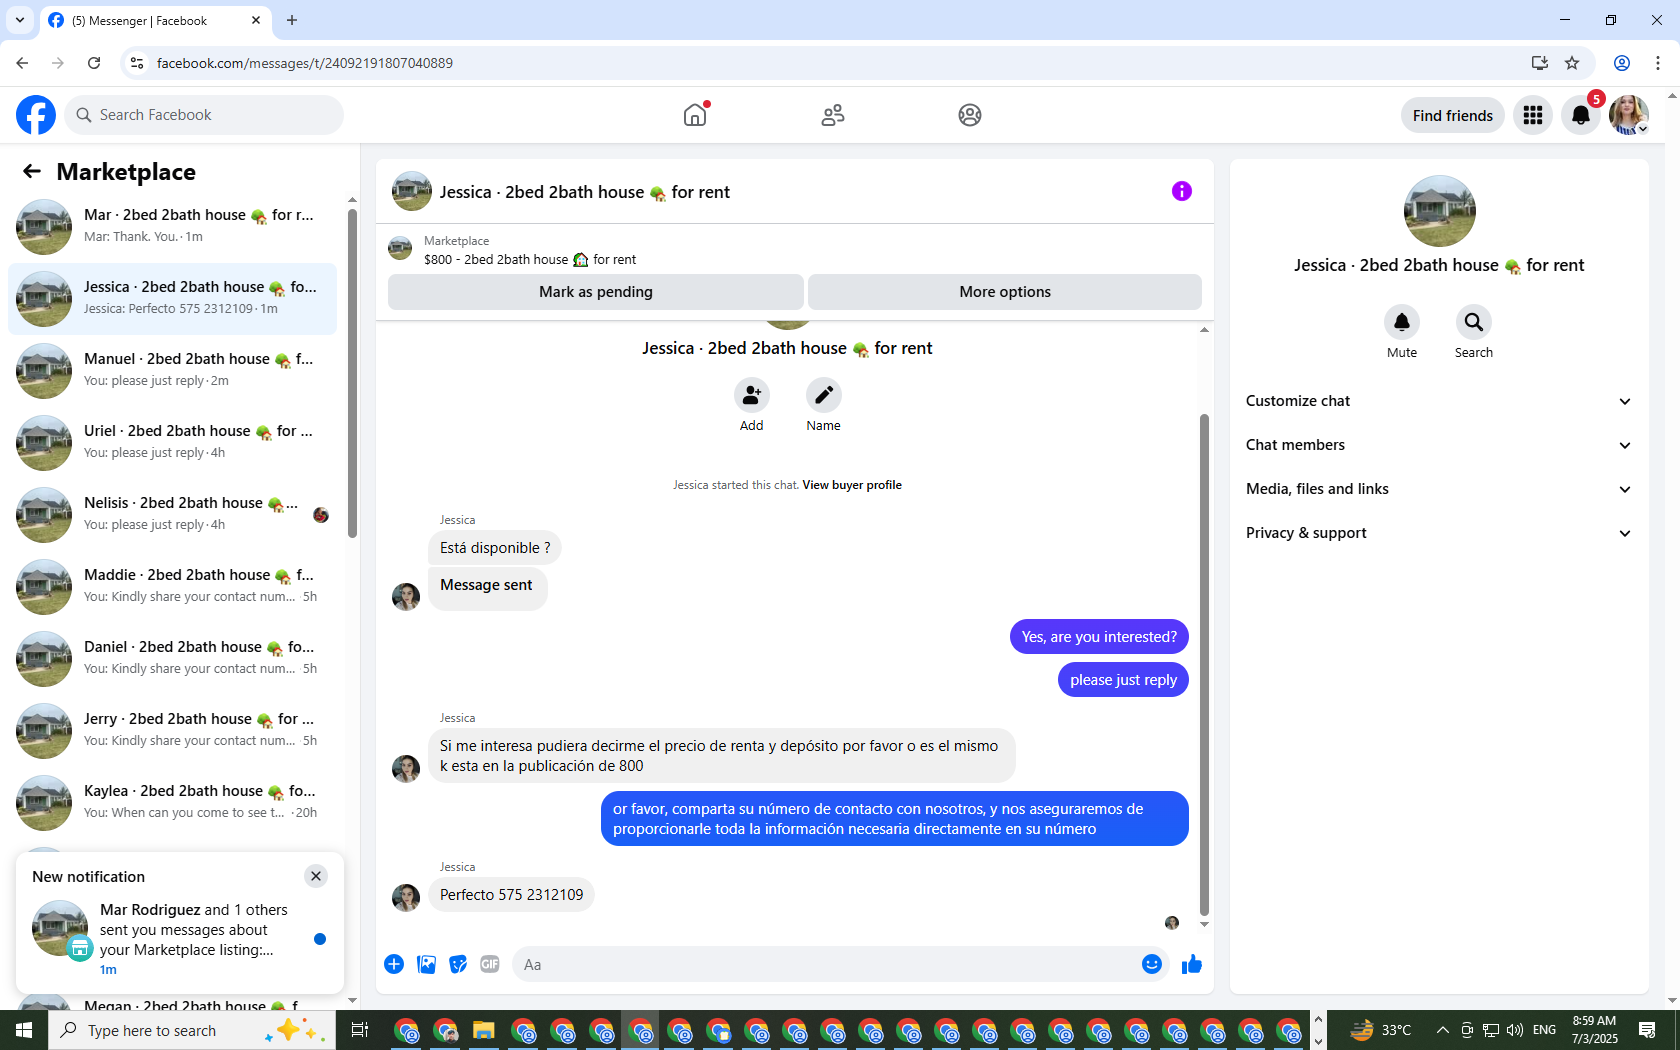Open the Windows notification center icon
This screenshot has width=1680, height=1050.
coord(1647,1030)
